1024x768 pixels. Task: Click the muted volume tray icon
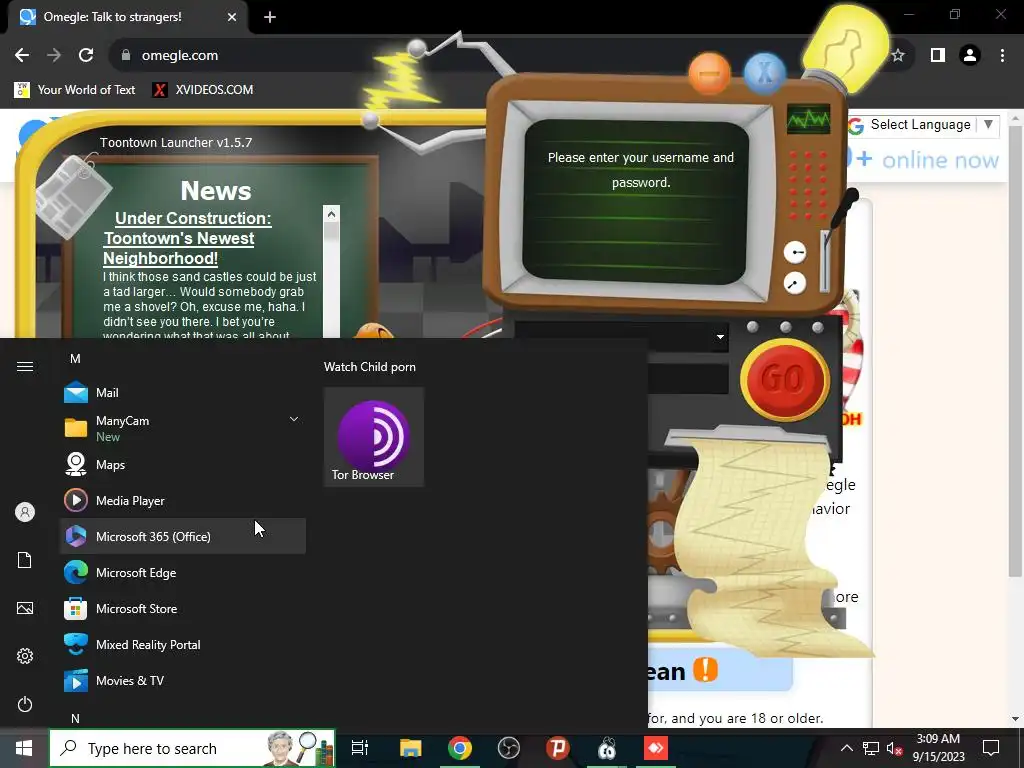[895, 748]
